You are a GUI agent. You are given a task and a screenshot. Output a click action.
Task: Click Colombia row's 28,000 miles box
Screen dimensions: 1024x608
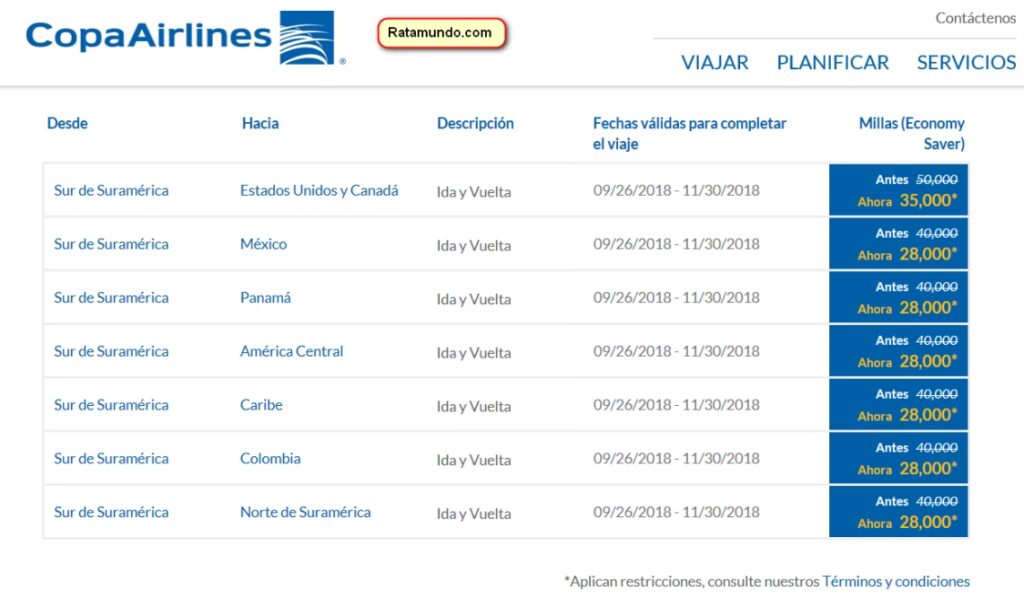click(x=899, y=459)
